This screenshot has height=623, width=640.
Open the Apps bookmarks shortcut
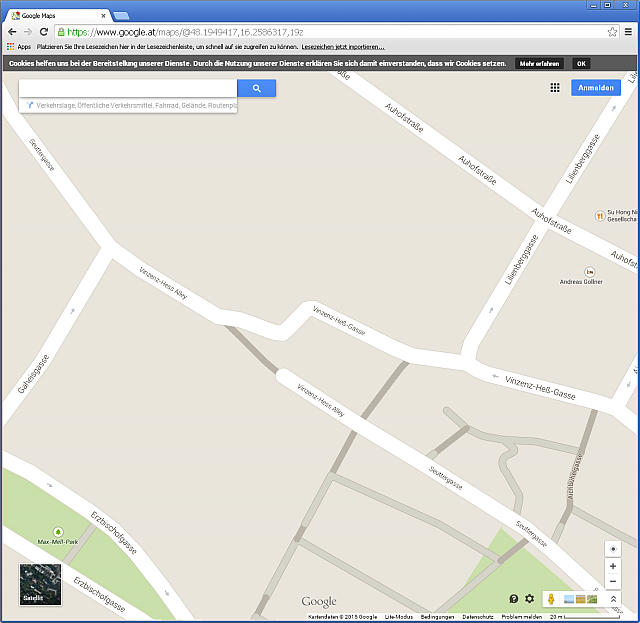point(18,47)
